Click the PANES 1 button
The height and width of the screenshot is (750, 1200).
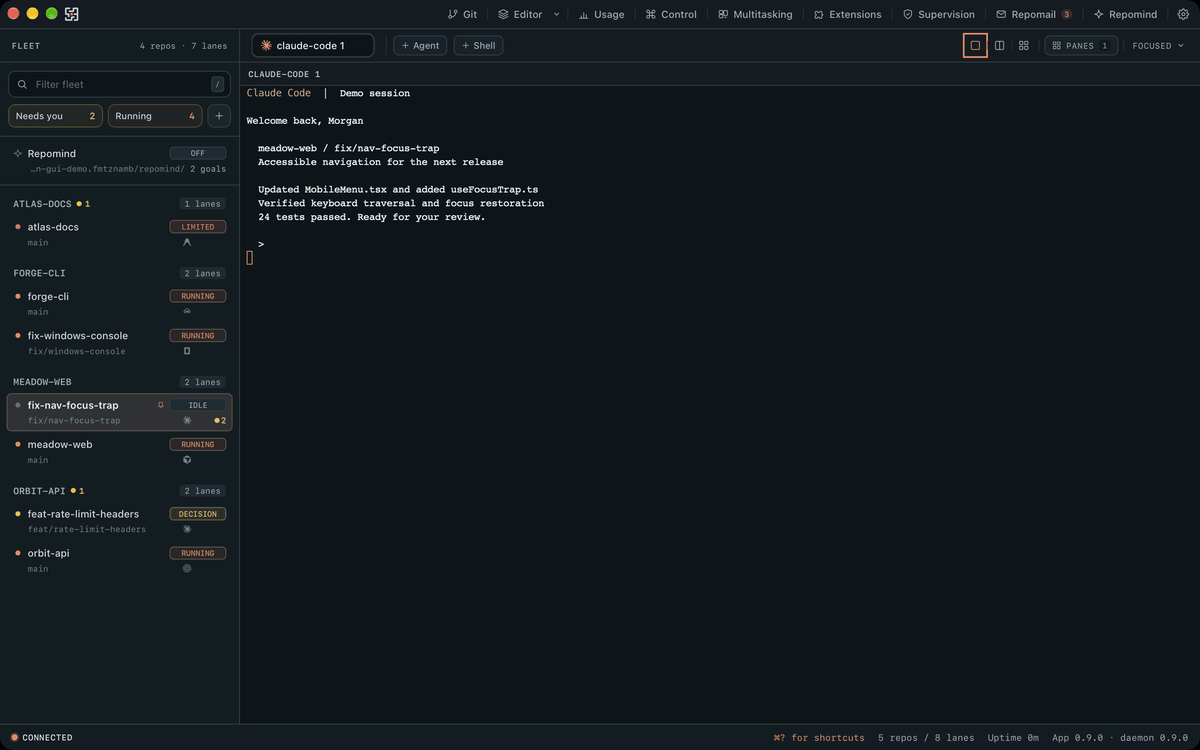click(1080, 45)
